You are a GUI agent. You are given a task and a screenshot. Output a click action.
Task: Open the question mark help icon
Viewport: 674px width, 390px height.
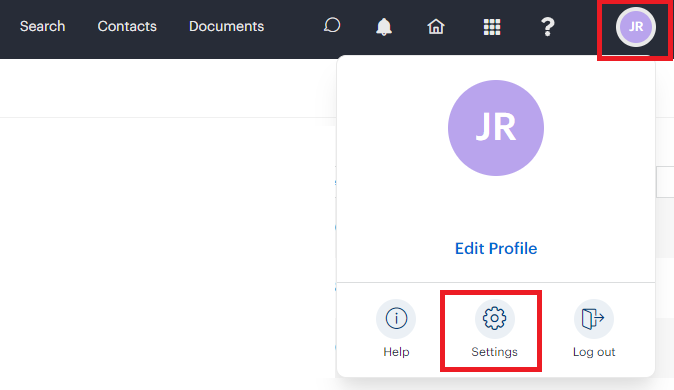pos(547,27)
